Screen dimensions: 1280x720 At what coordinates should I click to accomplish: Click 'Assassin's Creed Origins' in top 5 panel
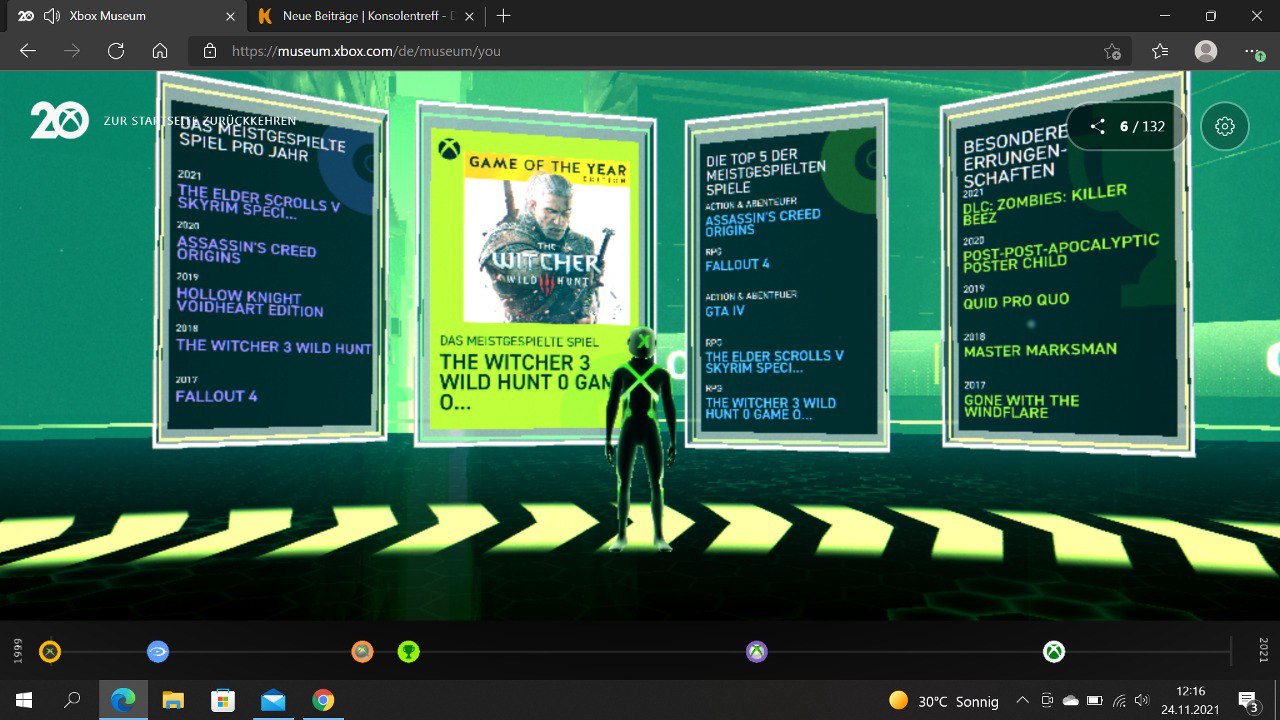click(x=763, y=223)
